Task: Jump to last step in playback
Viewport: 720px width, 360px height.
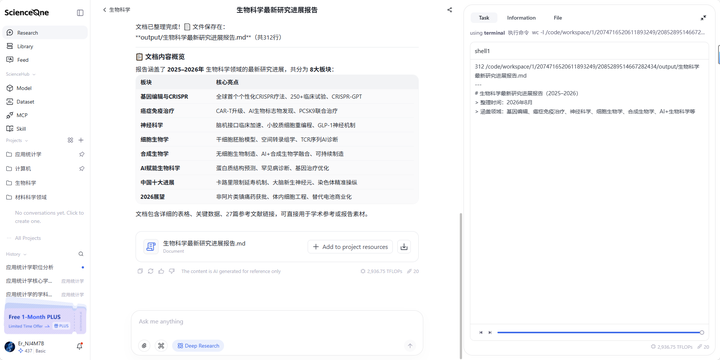Action: point(490,332)
